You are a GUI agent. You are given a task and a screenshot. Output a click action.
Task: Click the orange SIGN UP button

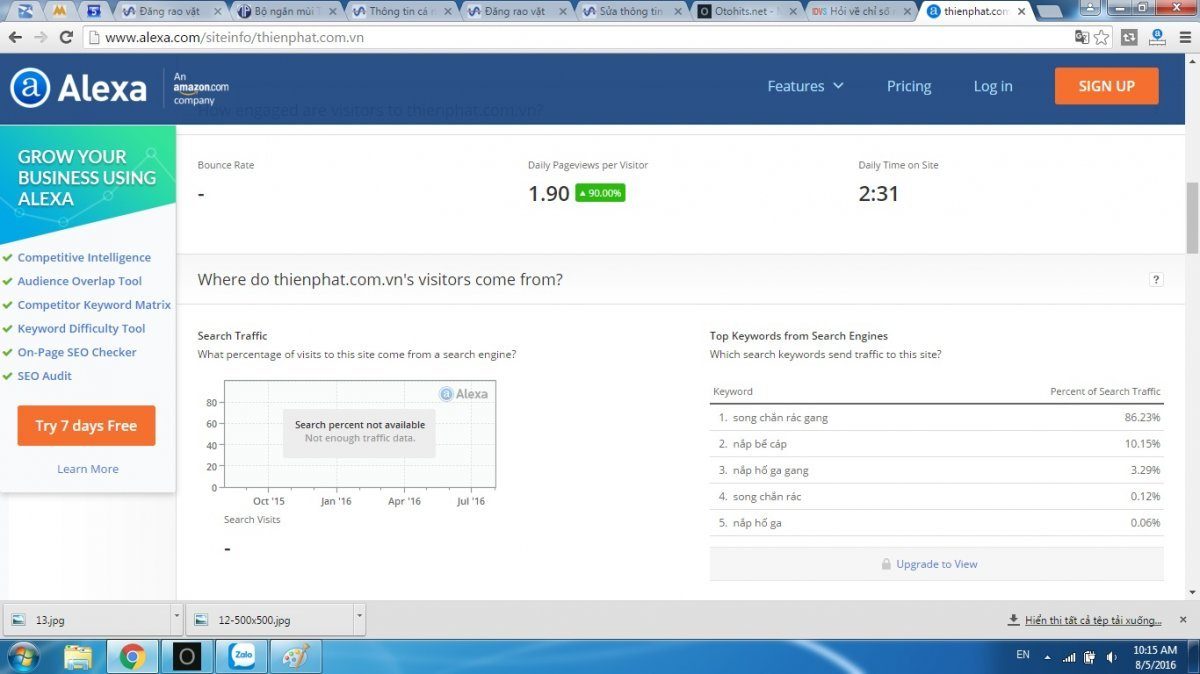click(x=1106, y=86)
